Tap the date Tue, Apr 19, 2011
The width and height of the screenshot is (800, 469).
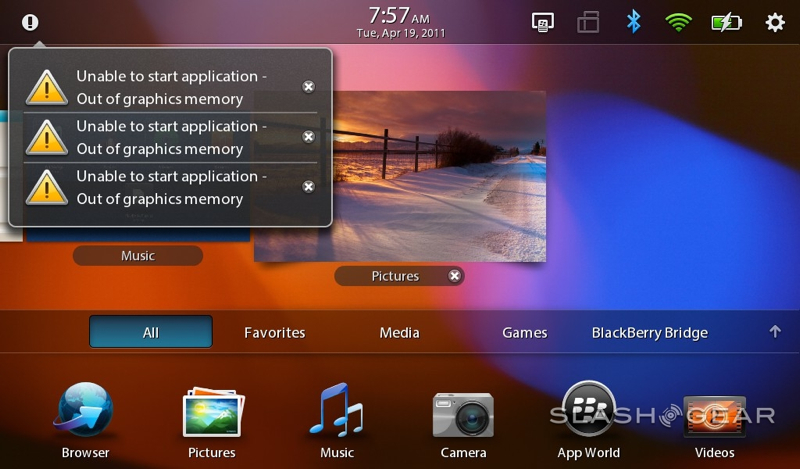pos(401,33)
